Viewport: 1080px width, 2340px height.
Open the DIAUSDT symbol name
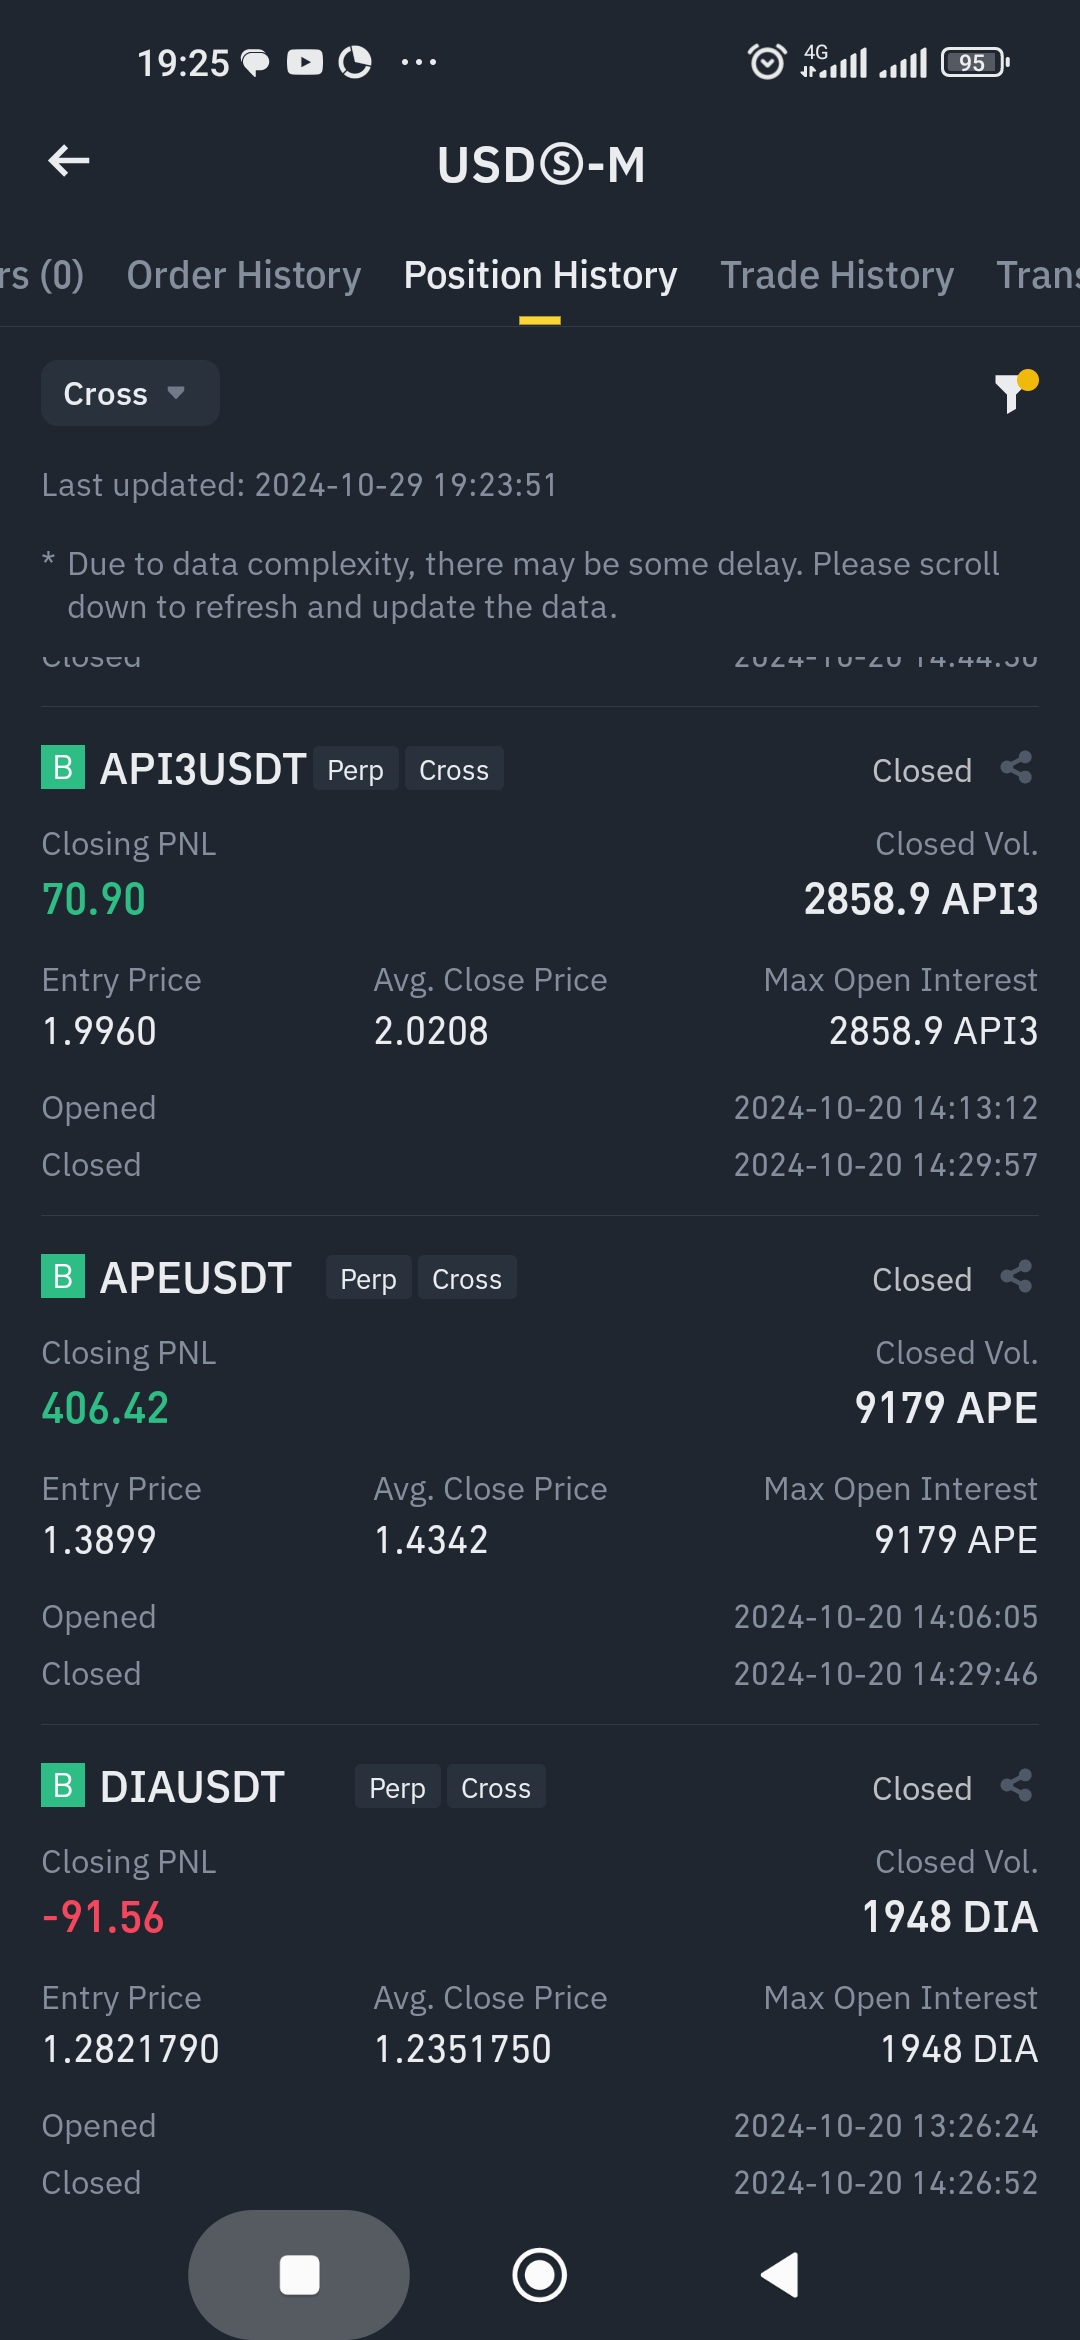click(x=192, y=1787)
